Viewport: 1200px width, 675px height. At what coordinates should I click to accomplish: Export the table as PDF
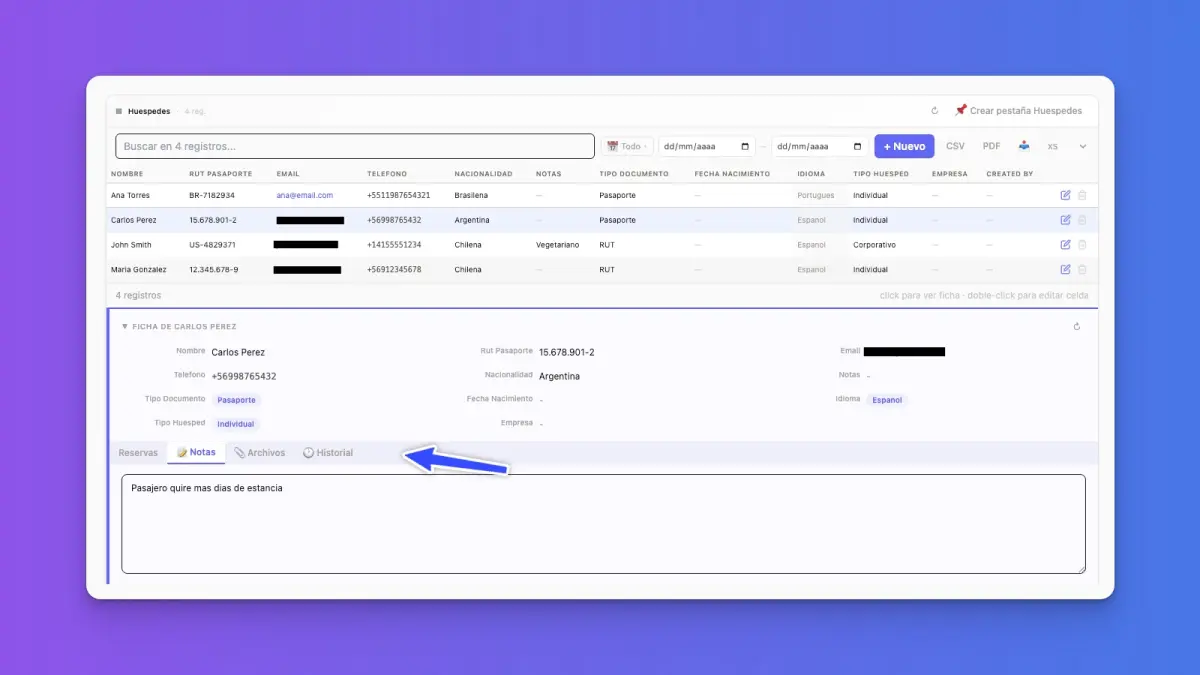tap(991, 146)
